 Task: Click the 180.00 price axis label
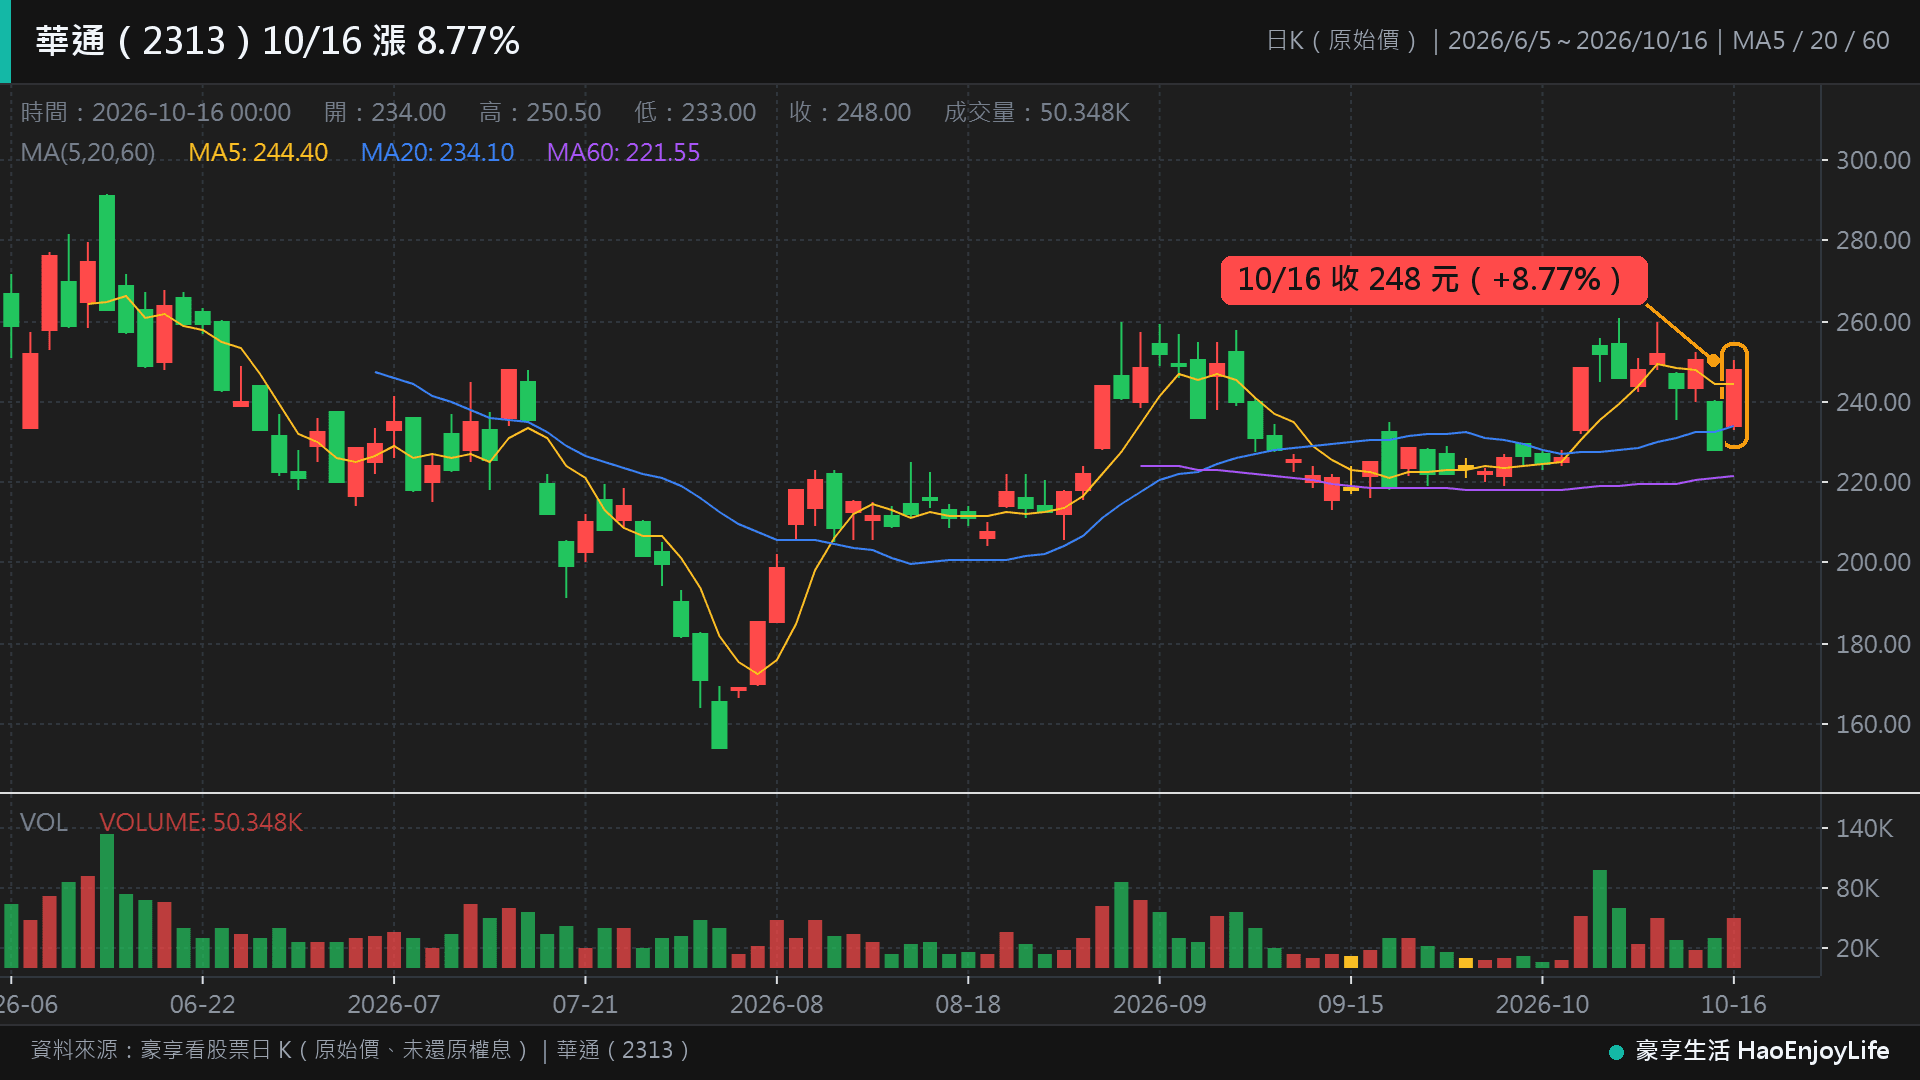(x=1873, y=644)
